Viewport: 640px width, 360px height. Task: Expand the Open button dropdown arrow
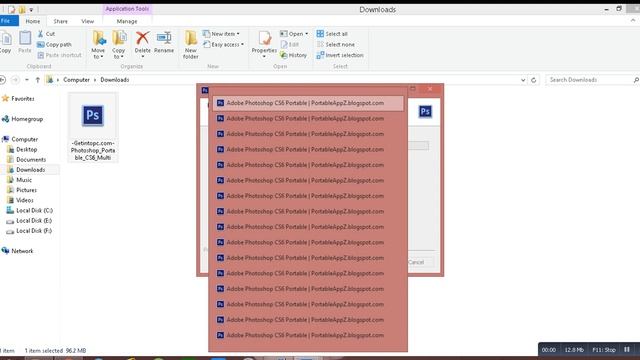[307, 34]
